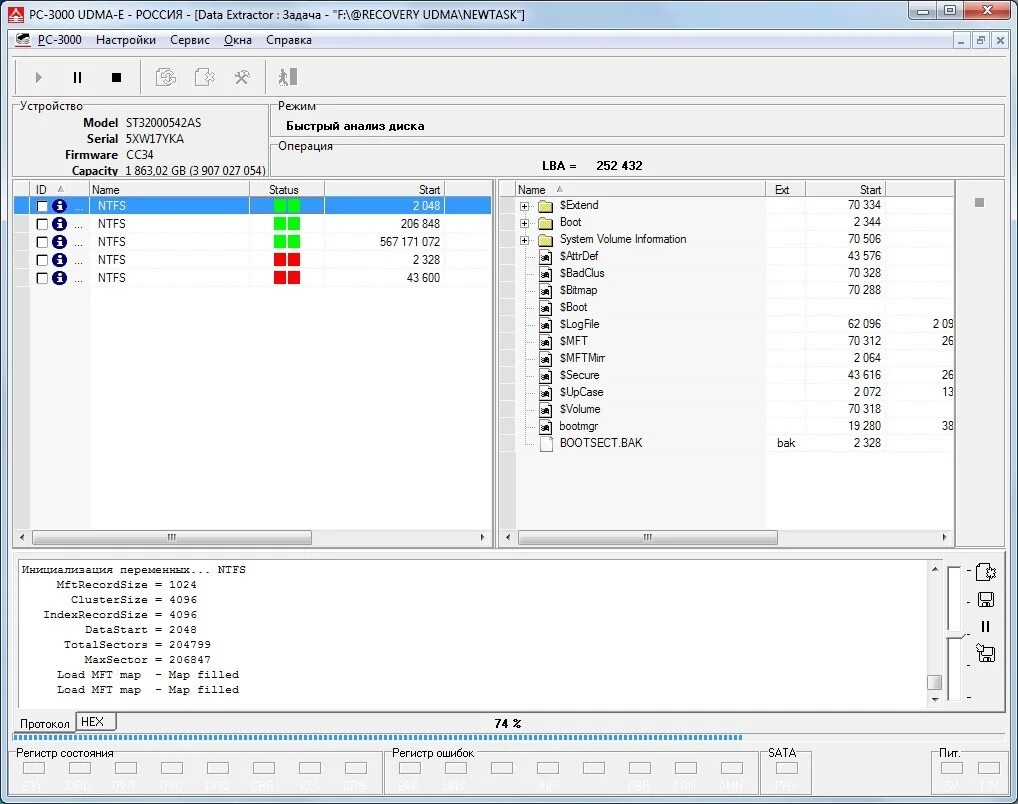Screen dimensions: 1018x804
Task: Click the $AttrDef file icon
Action: (545, 257)
